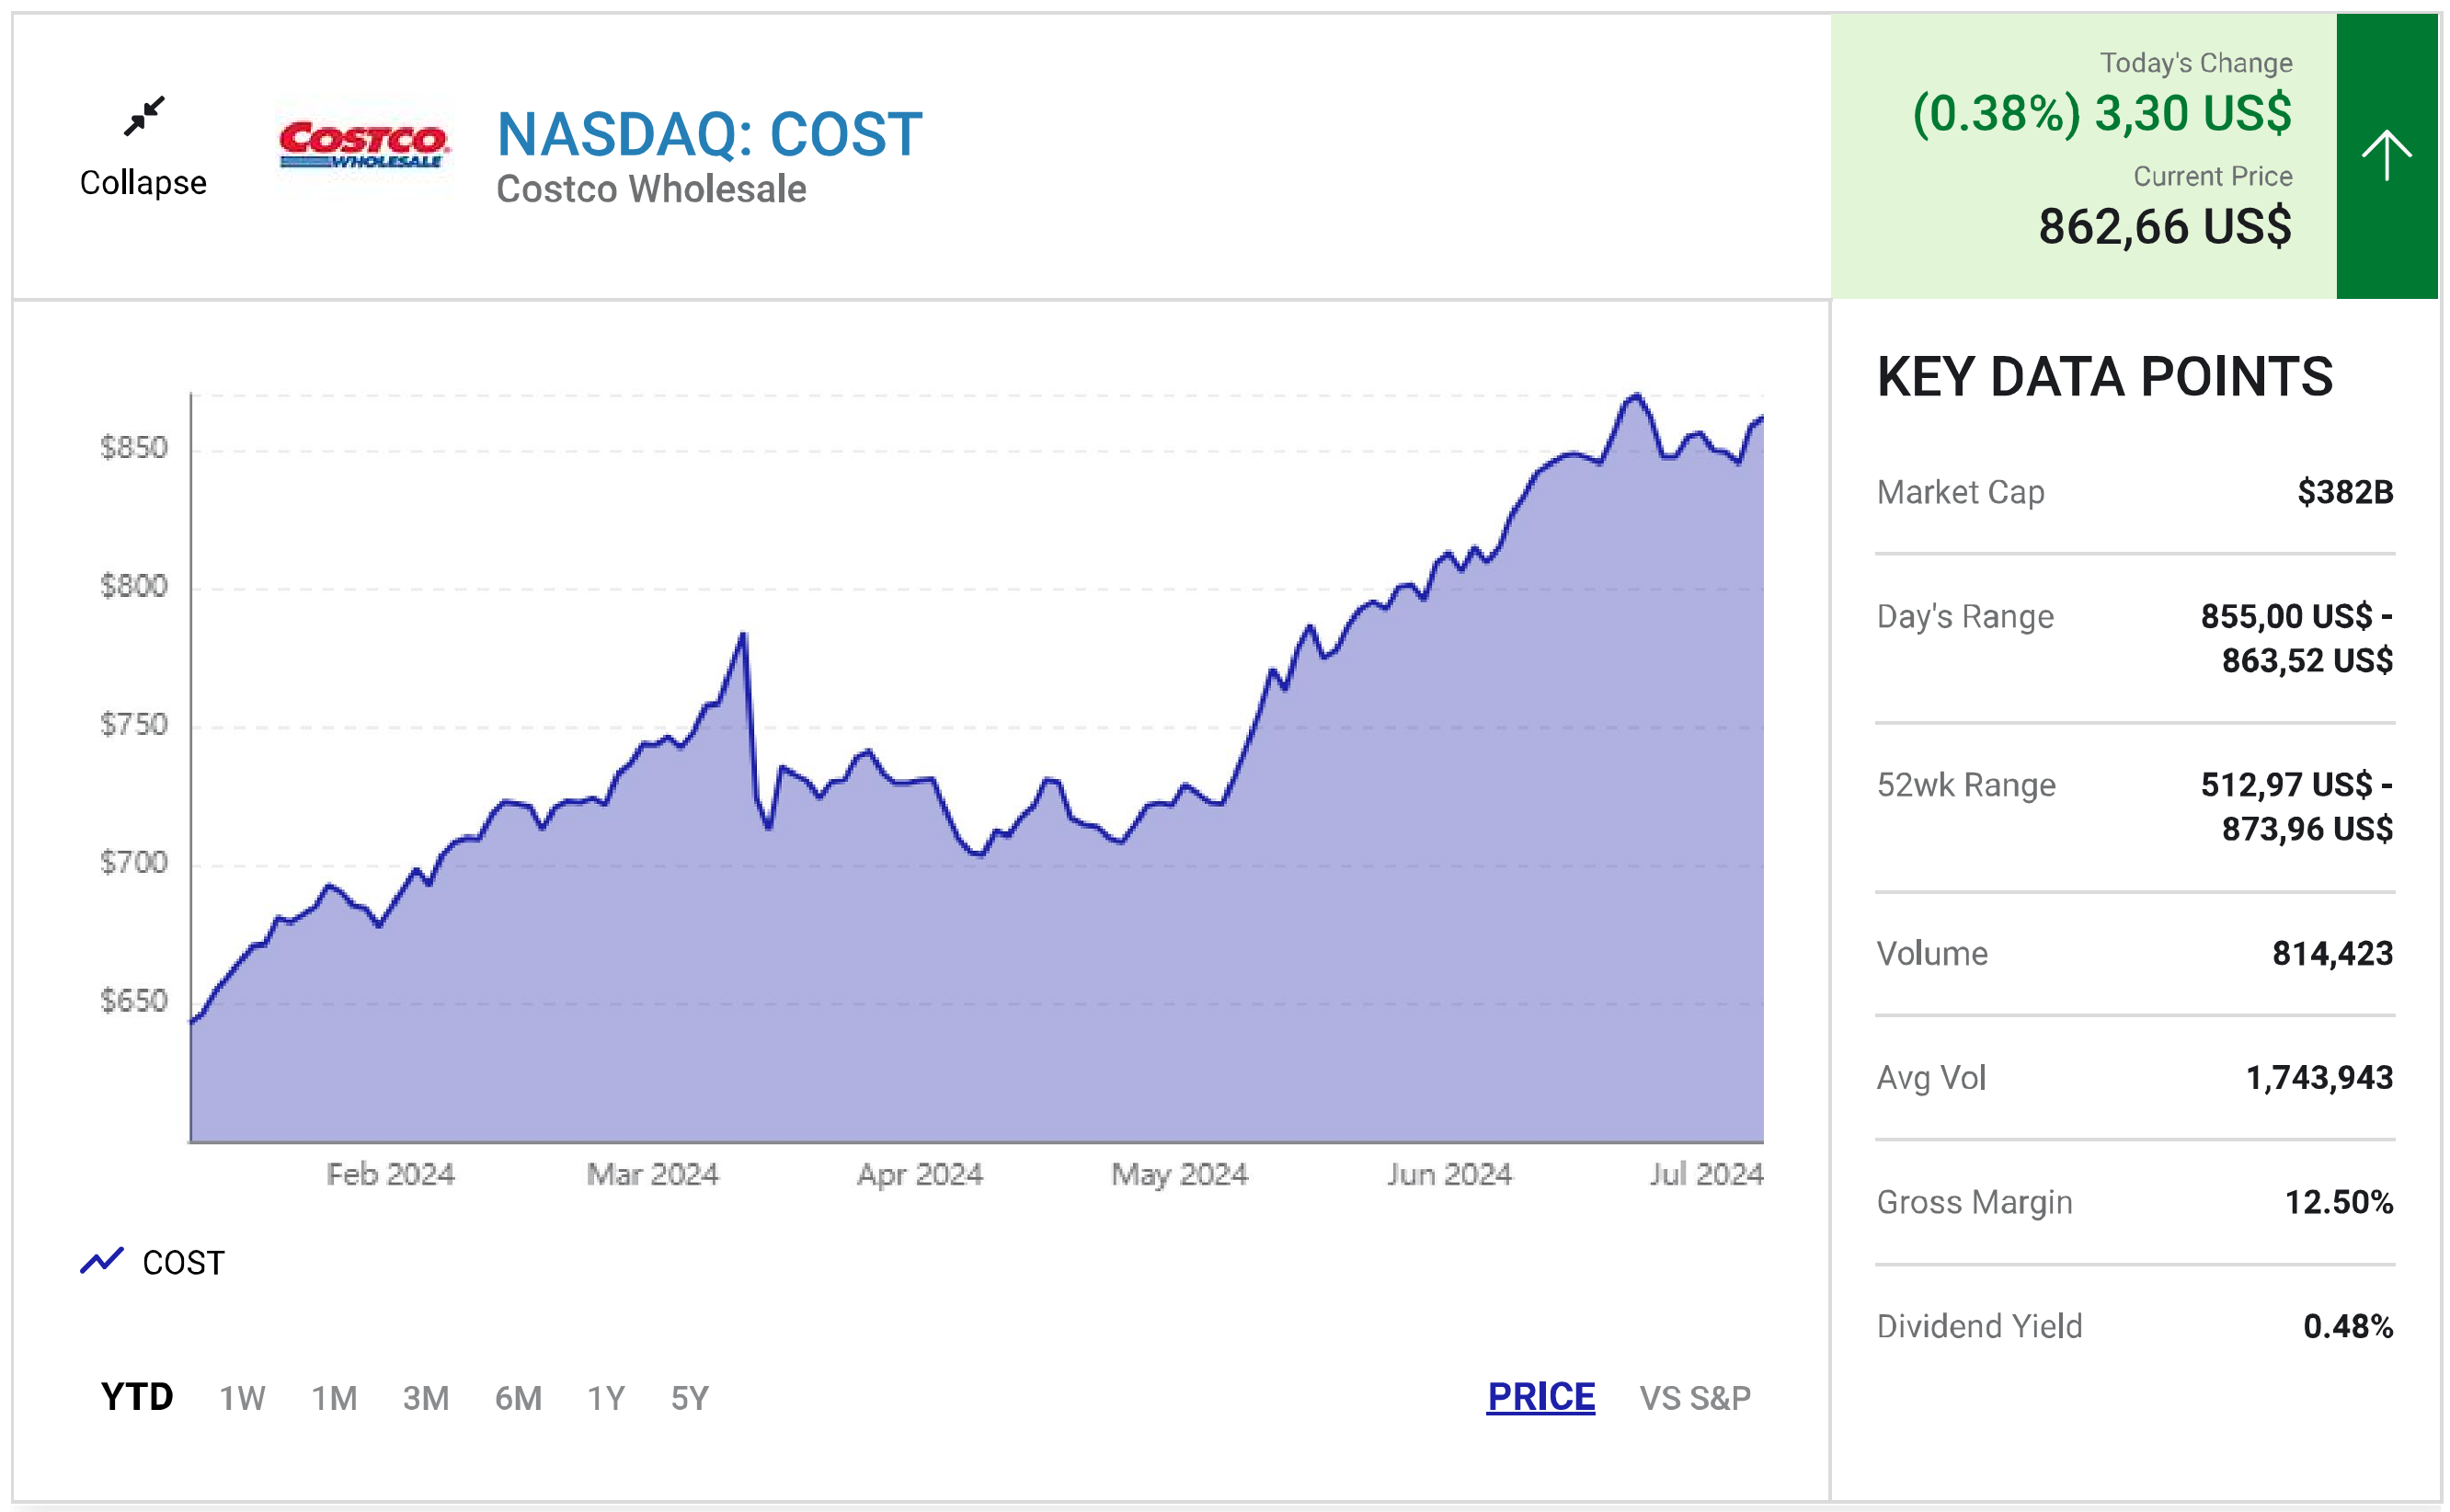Click the Volume value 814,423
2450x1512 pixels.
pos(2333,953)
